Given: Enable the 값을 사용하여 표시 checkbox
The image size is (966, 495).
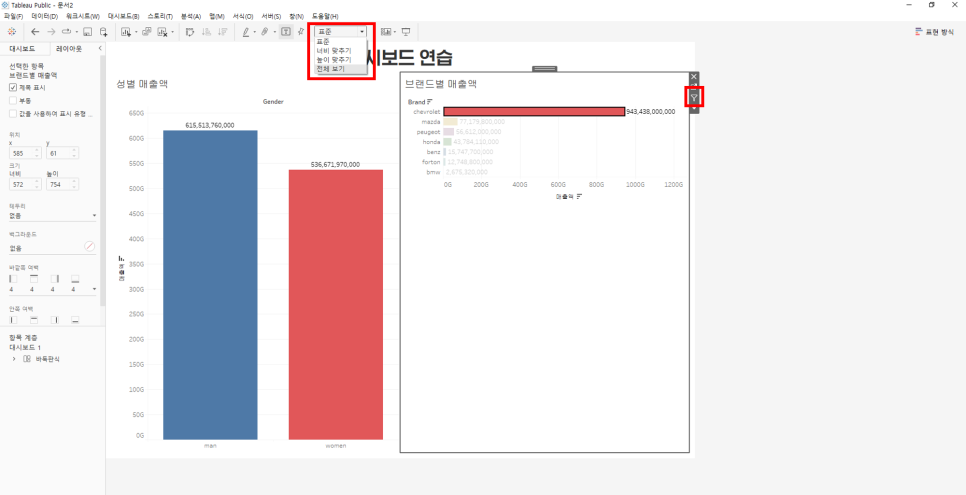Looking at the screenshot, I should click(13, 113).
